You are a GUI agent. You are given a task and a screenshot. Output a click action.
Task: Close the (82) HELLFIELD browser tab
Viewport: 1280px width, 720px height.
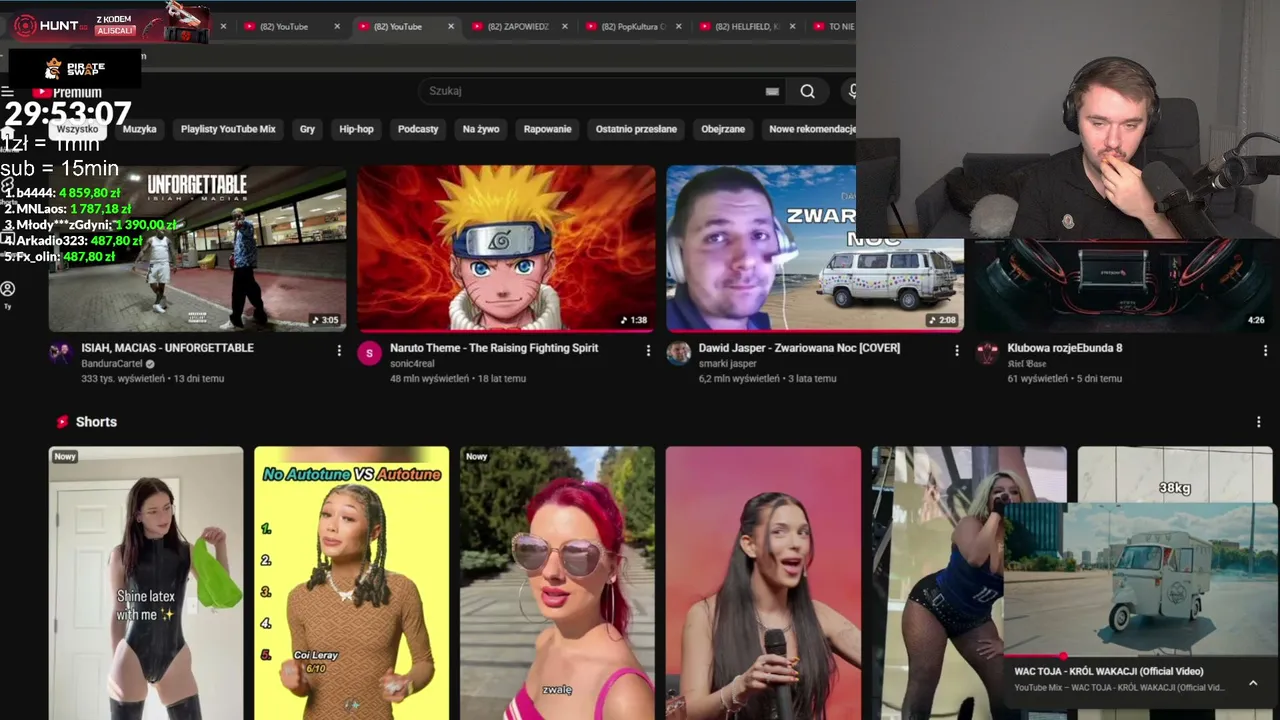tap(793, 26)
